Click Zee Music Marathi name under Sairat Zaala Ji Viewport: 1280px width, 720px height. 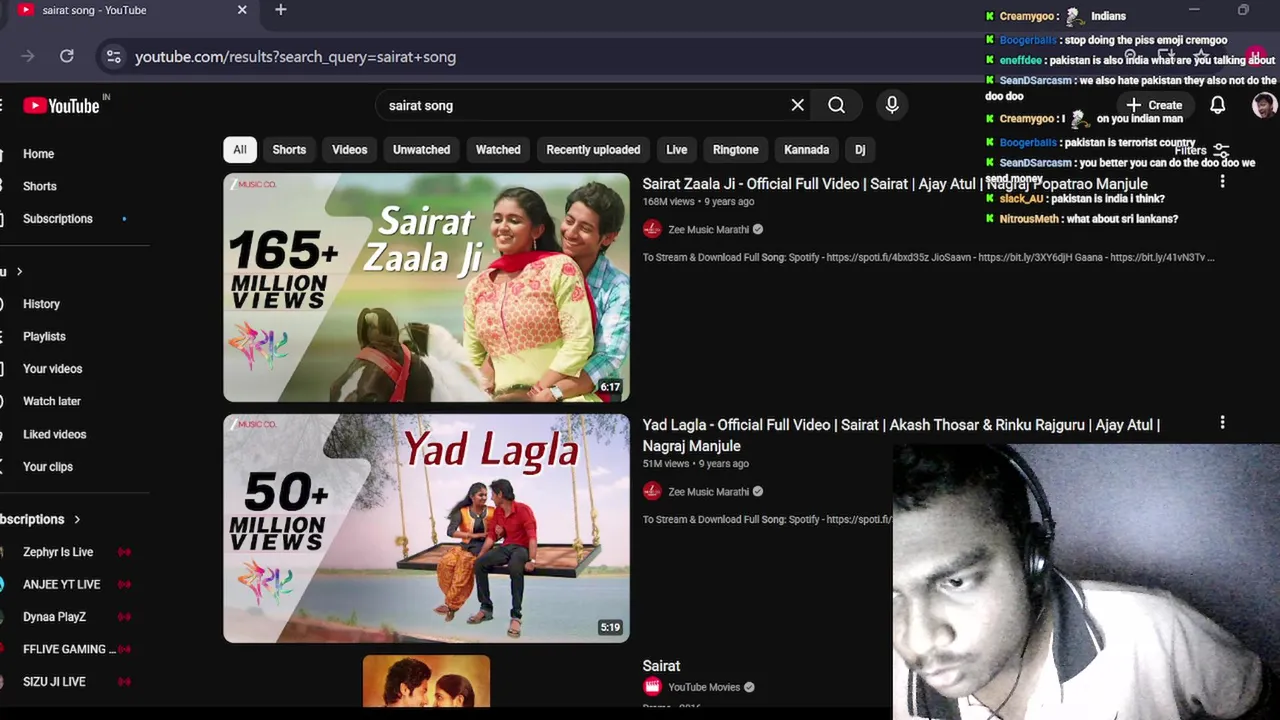tap(708, 229)
